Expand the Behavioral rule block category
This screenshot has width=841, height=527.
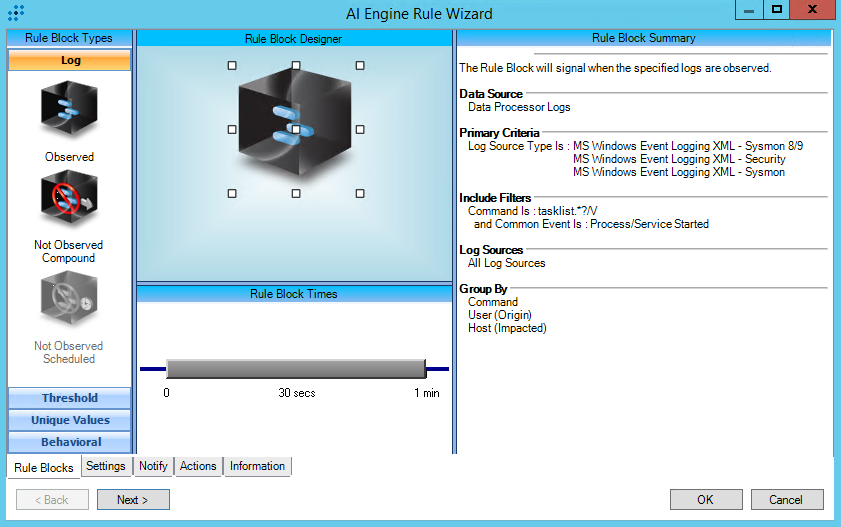(70, 442)
